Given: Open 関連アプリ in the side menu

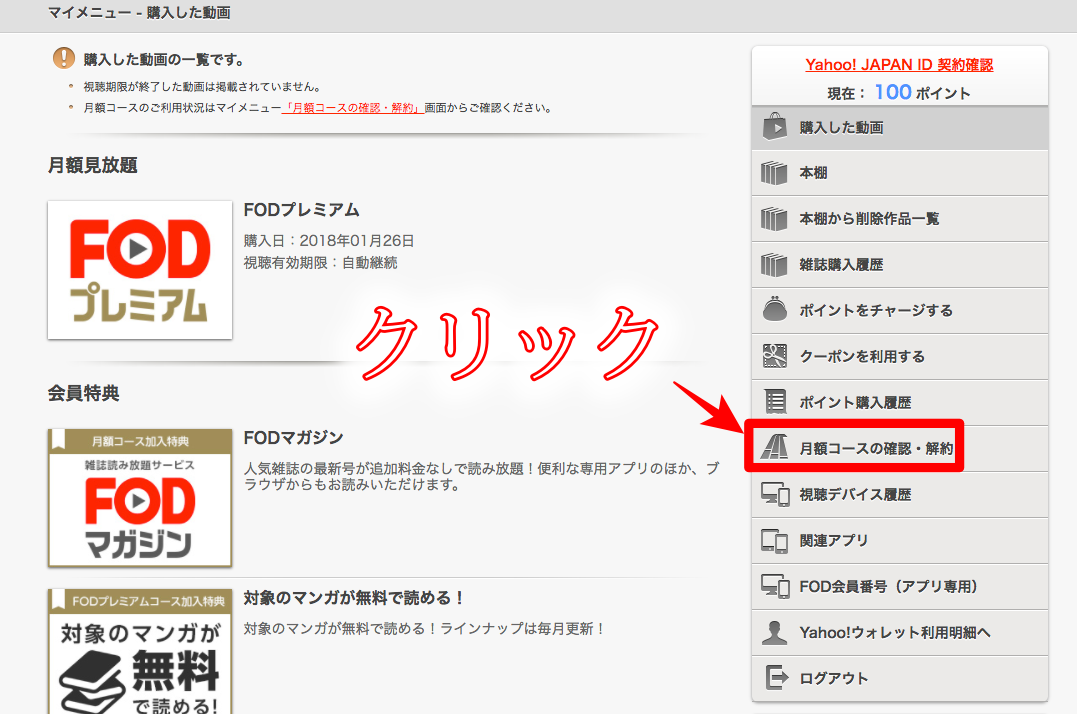Looking at the screenshot, I should (x=900, y=541).
